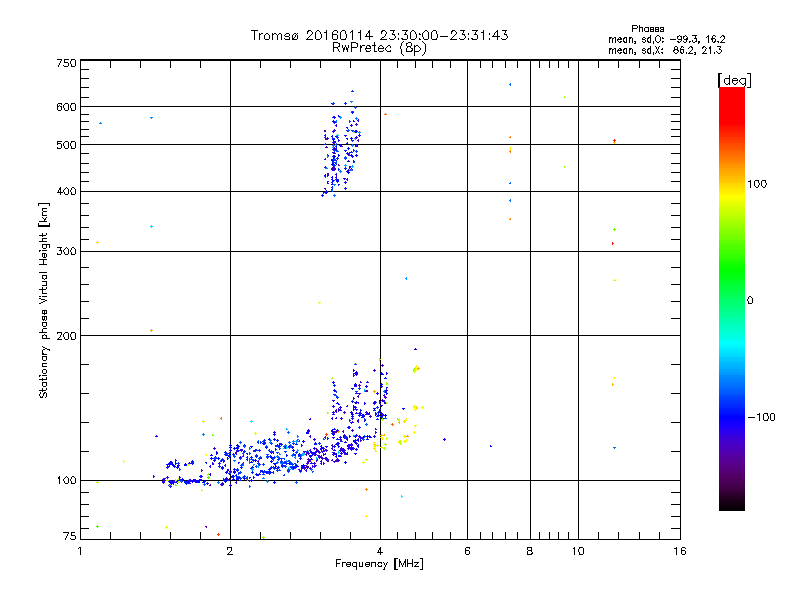Click the 200 tick label on the height axis
The width and height of the screenshot is (800, 600).
click(66, 335)
